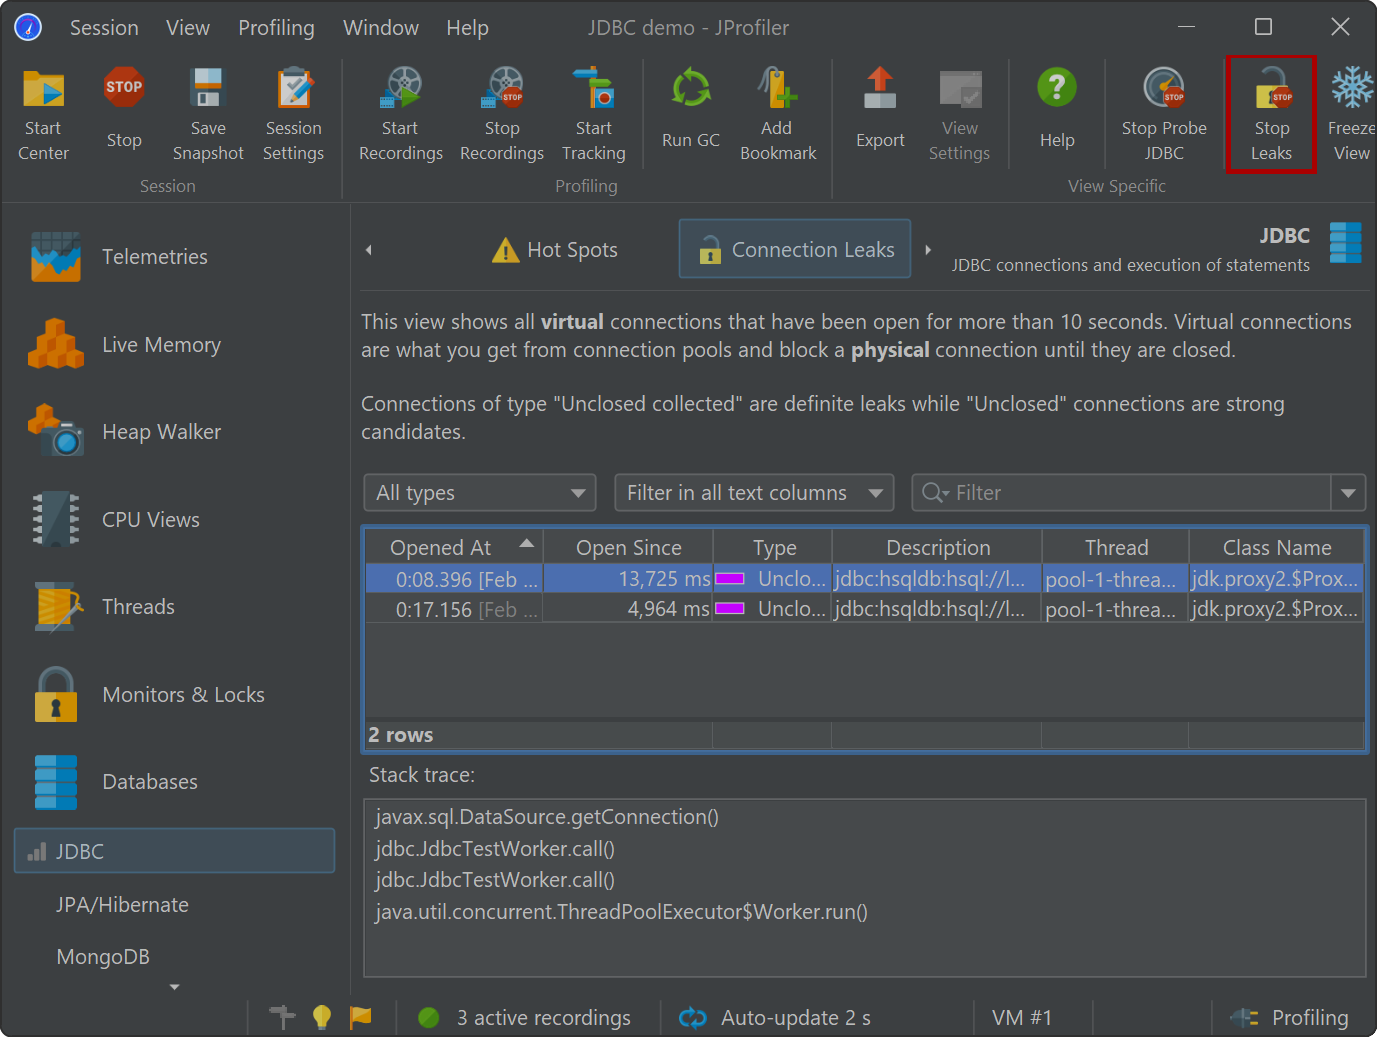Select the row opened at 0:08.396
The image size is (1377, 1037).
pyautogui.click(x=864, y=579)
